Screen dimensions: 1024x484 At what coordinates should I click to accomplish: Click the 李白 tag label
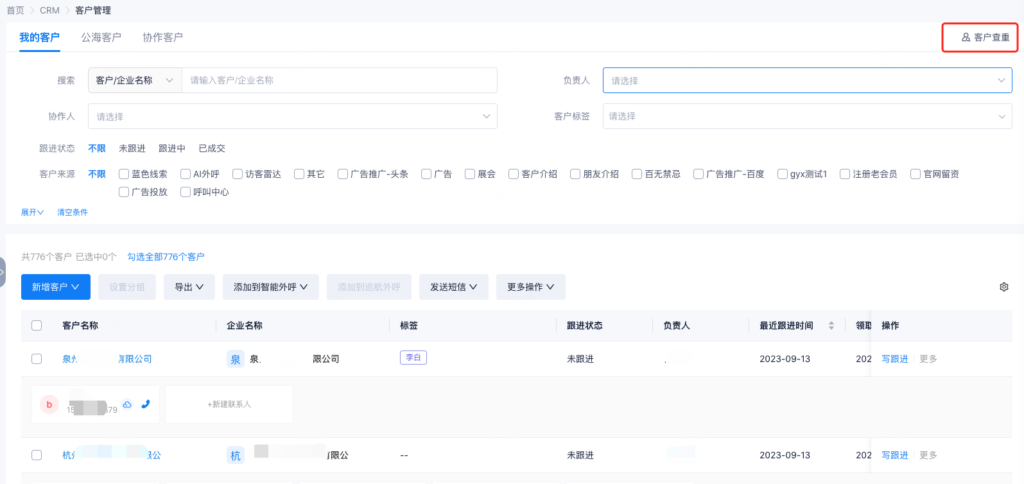click(x=413, y=358)
